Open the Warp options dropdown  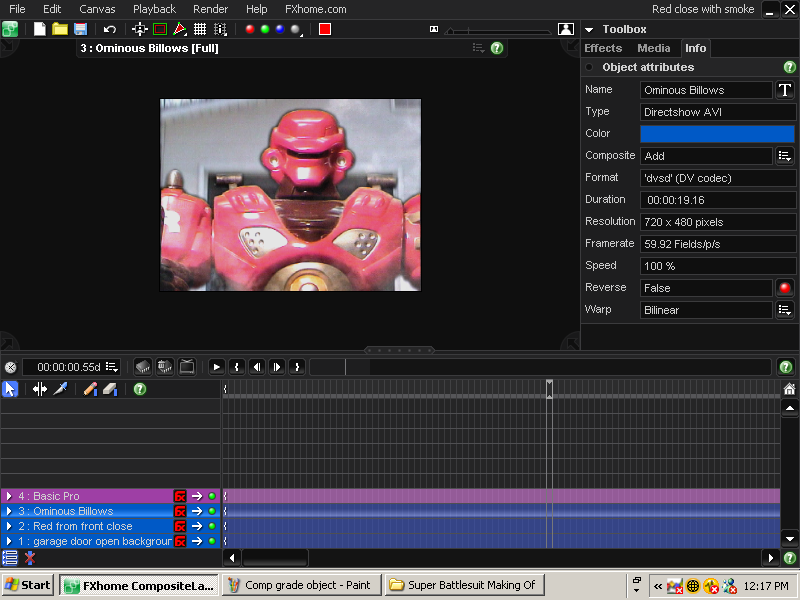point(785,310)
